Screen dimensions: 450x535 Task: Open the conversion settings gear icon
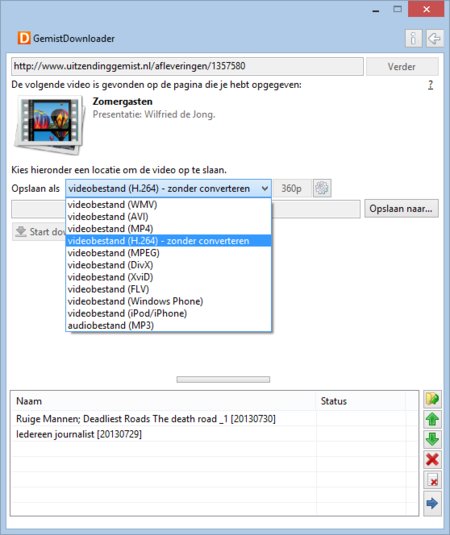tap(322, 188)
